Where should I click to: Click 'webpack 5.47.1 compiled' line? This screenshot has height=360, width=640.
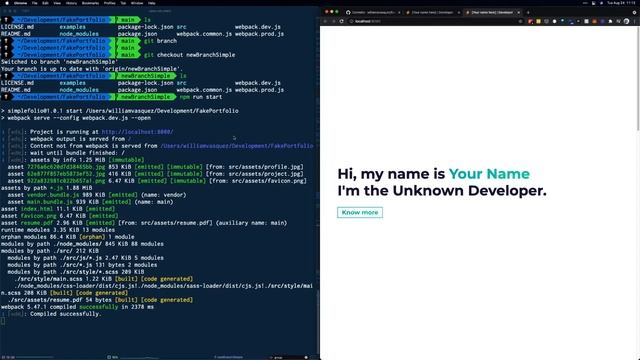coord(77,307)
